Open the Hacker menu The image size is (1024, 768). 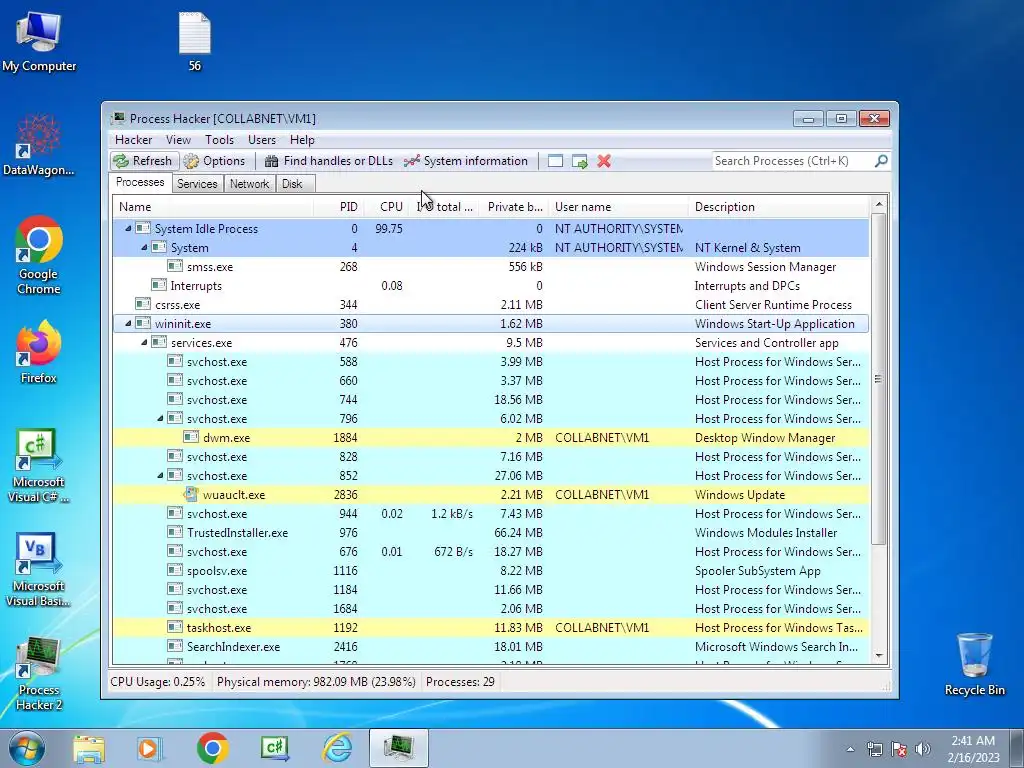pos(133,140)
